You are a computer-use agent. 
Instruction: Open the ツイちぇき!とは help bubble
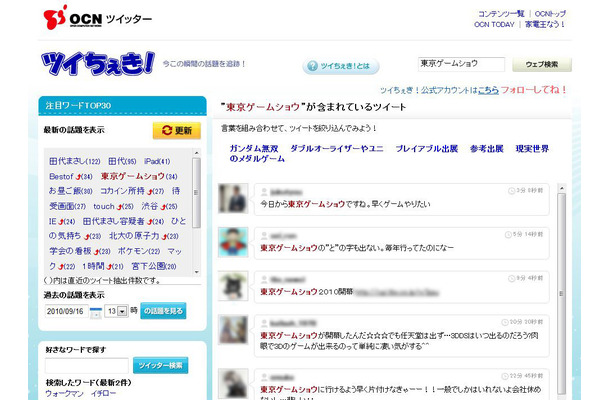342,66
